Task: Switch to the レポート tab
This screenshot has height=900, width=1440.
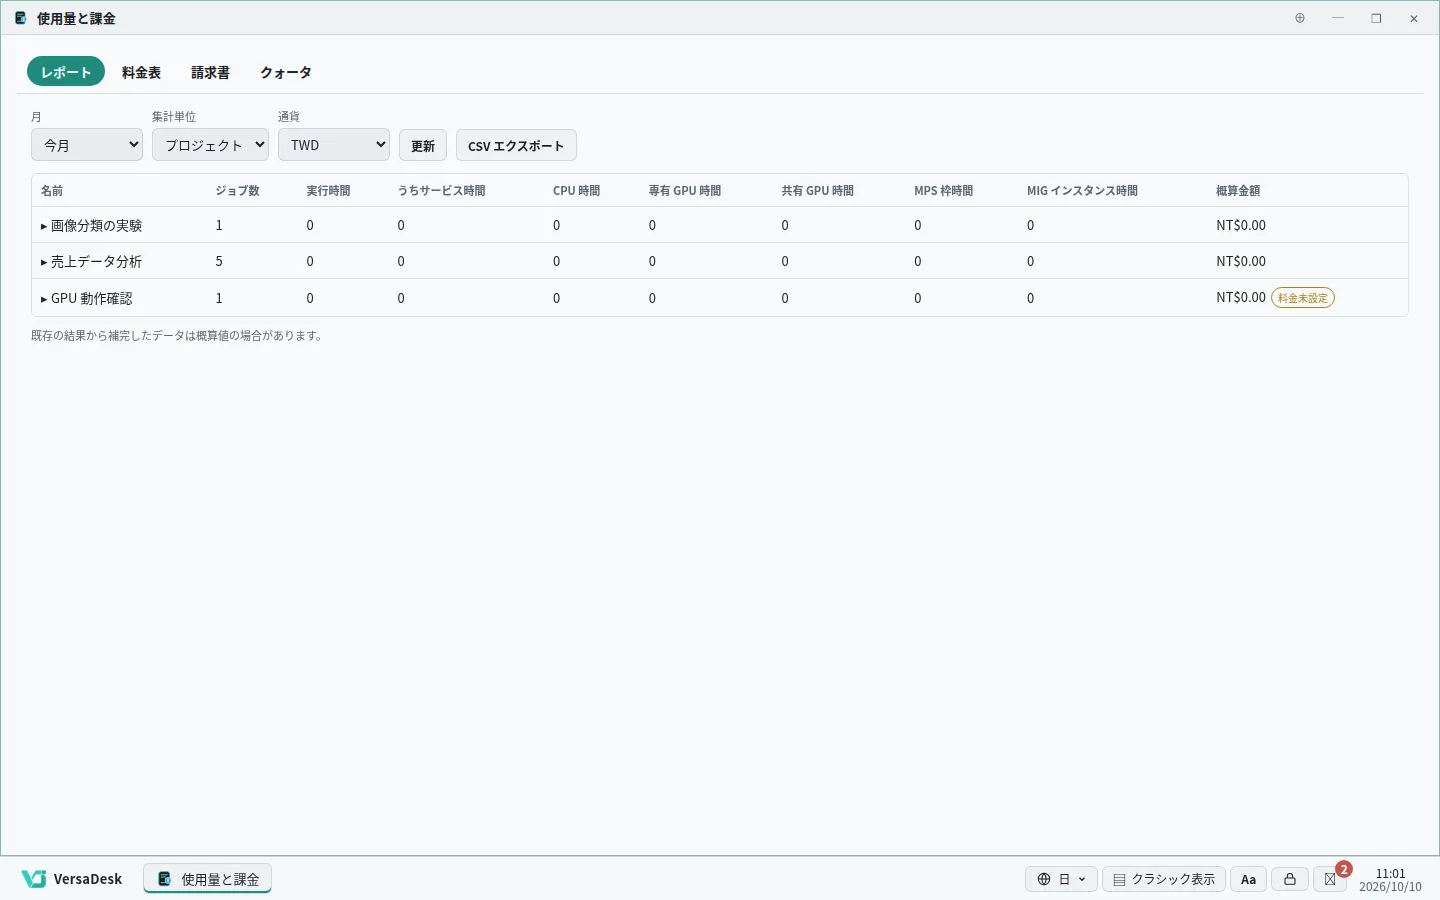Action: point(66,72)
